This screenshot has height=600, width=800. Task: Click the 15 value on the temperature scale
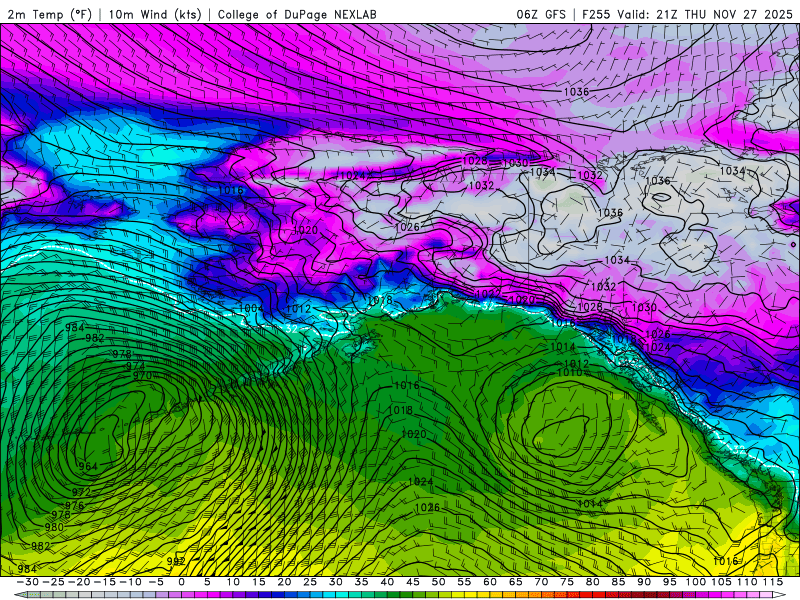[258, 582]
